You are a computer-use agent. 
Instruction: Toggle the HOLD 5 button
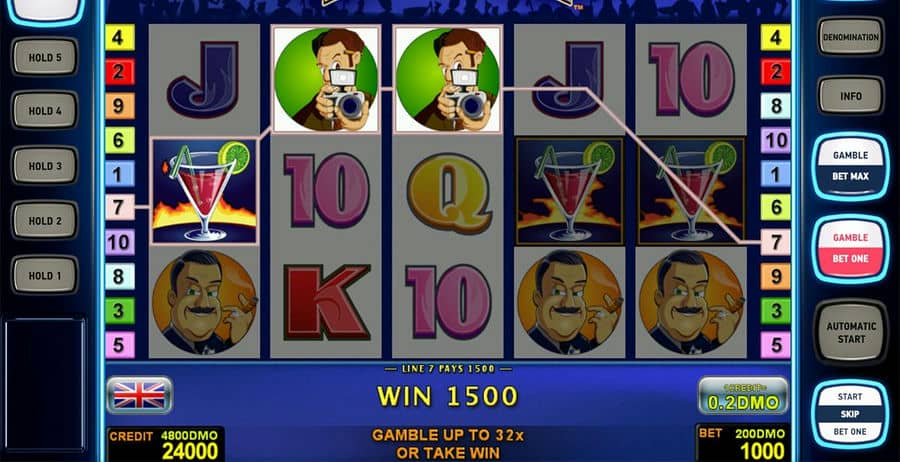(x=45, y=57)
